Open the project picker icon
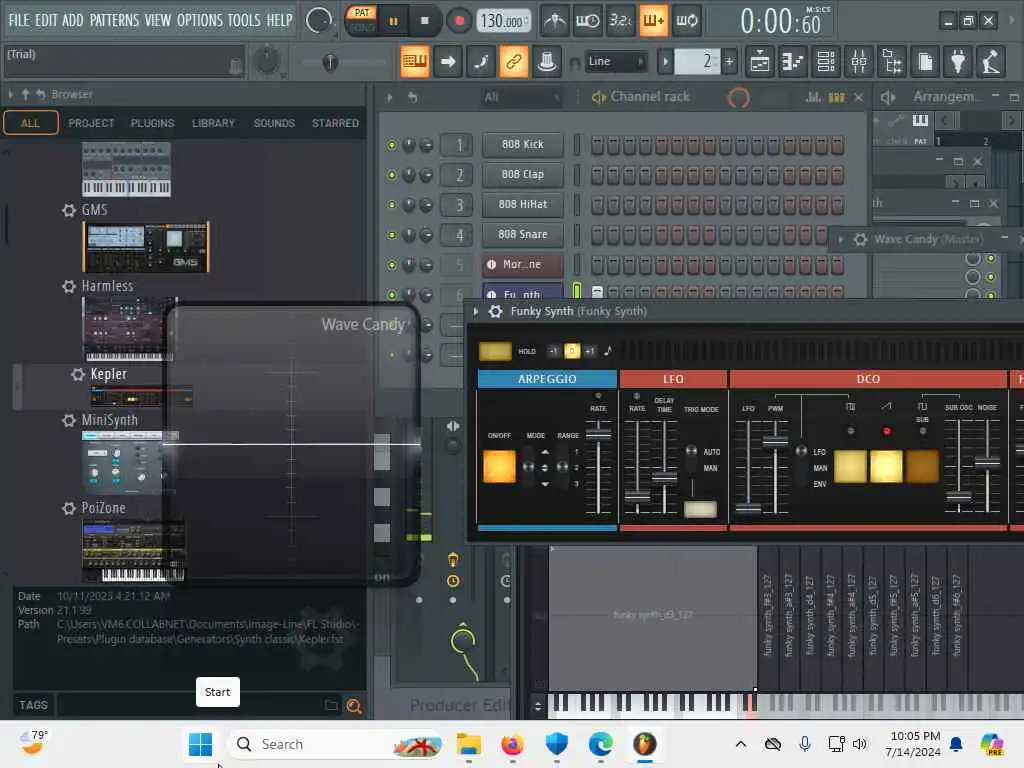Screen dimensions: 1024x768 925,62
